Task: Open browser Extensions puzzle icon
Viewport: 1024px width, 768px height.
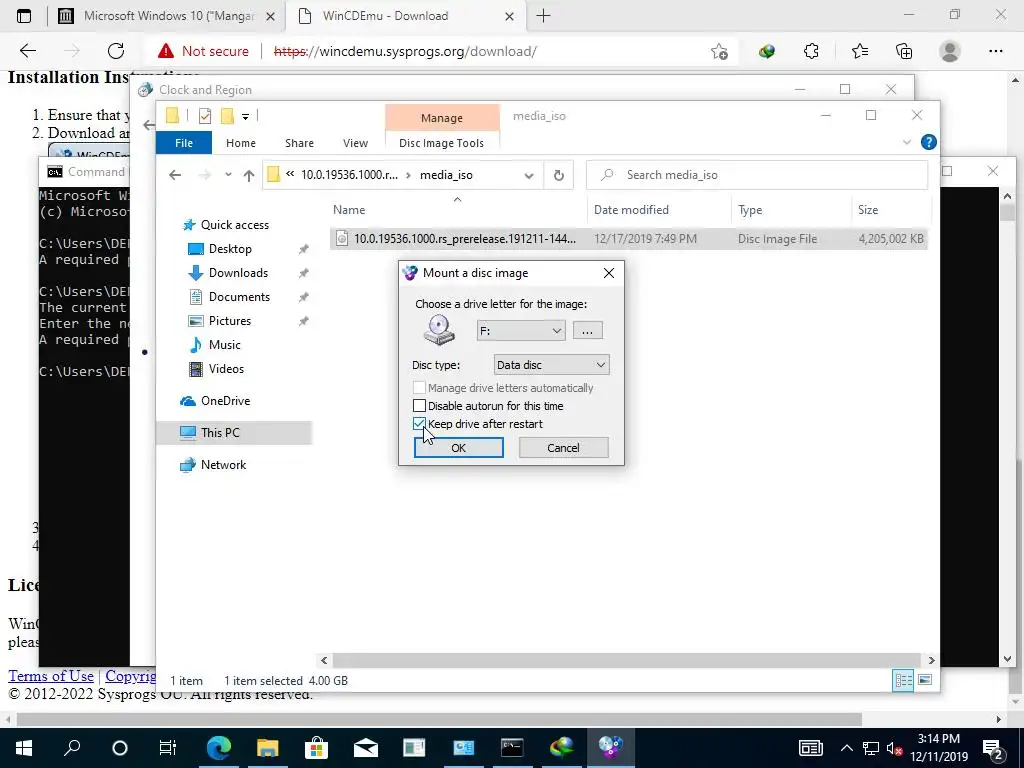Action: coord(811,51)
